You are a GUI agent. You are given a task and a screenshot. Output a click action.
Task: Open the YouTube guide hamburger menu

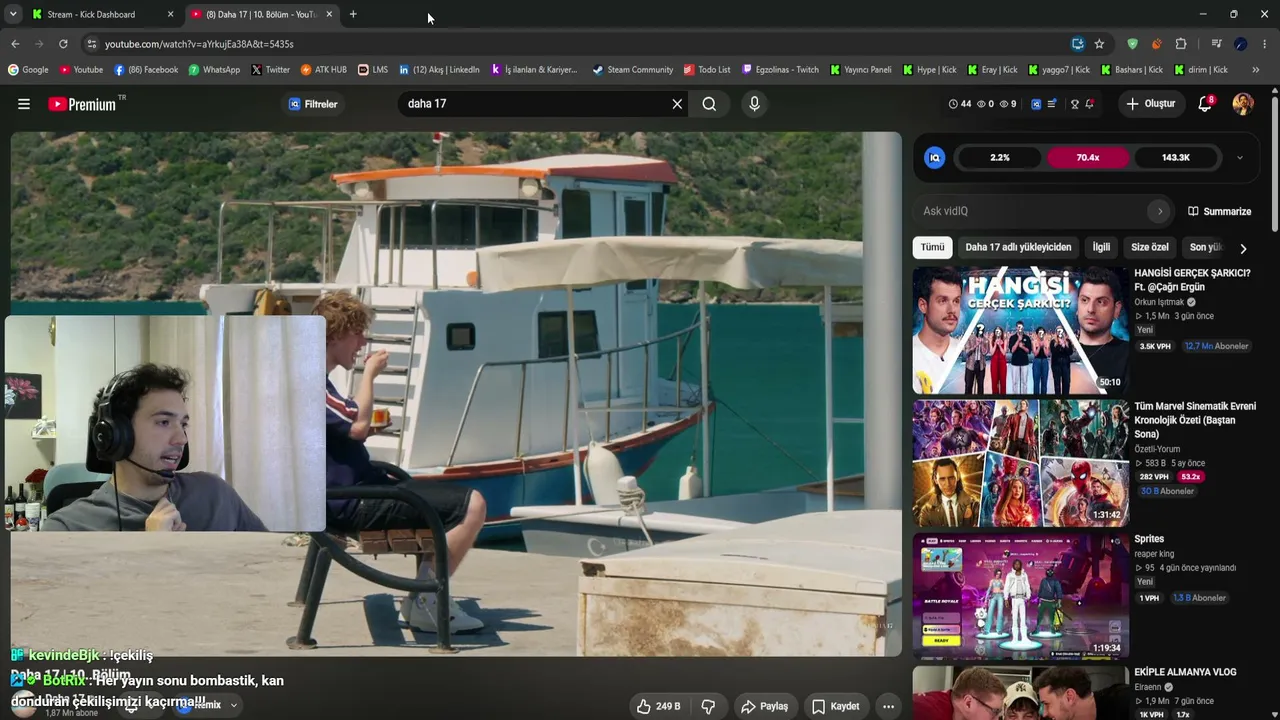click(x=24, y=104)
